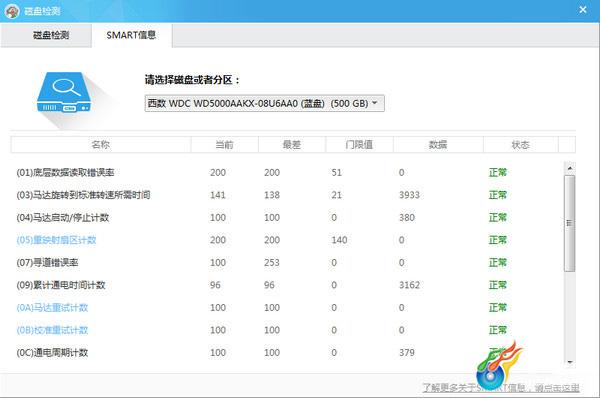Viewport: 600px width, 398px height.
Task: Click data value 380 in the (04) row
Action: (x=407, y=218)
